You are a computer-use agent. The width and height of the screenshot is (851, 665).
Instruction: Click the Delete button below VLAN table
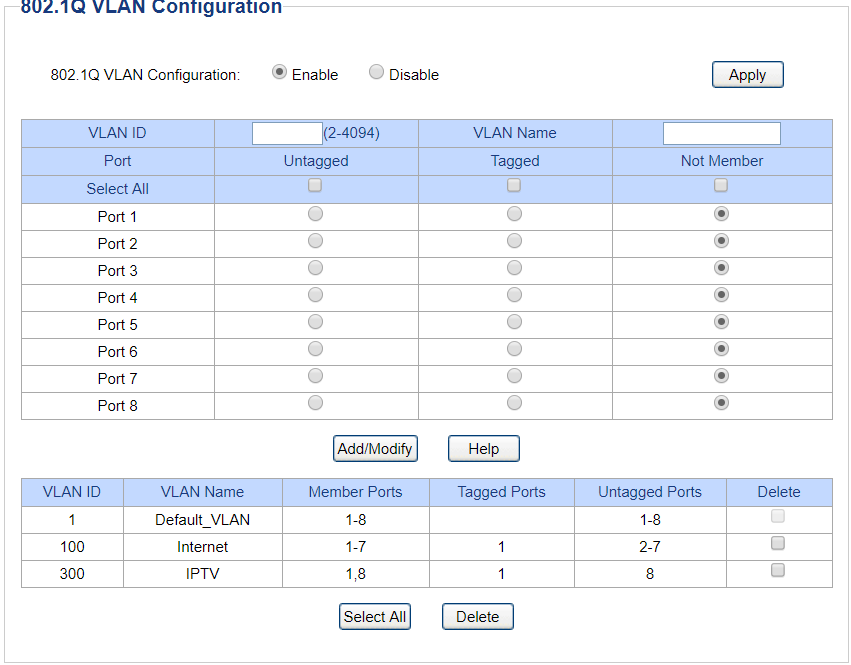pos(477,617)
